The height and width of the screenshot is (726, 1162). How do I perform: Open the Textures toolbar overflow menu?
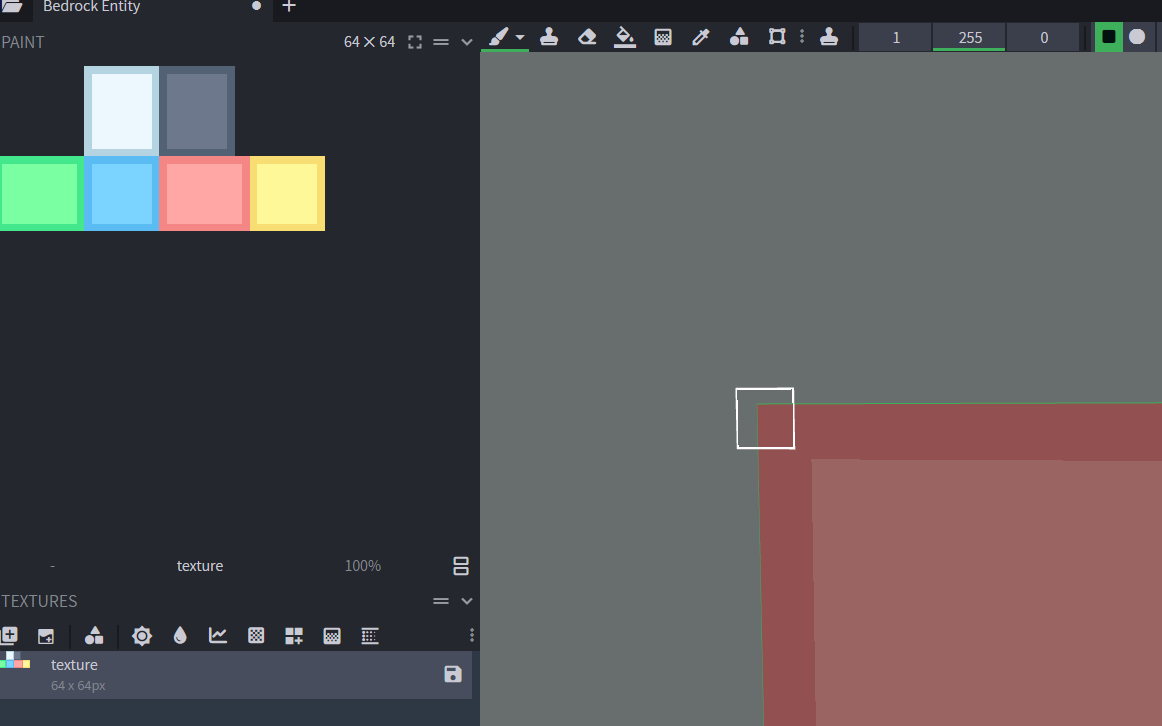tap(471, 635)
